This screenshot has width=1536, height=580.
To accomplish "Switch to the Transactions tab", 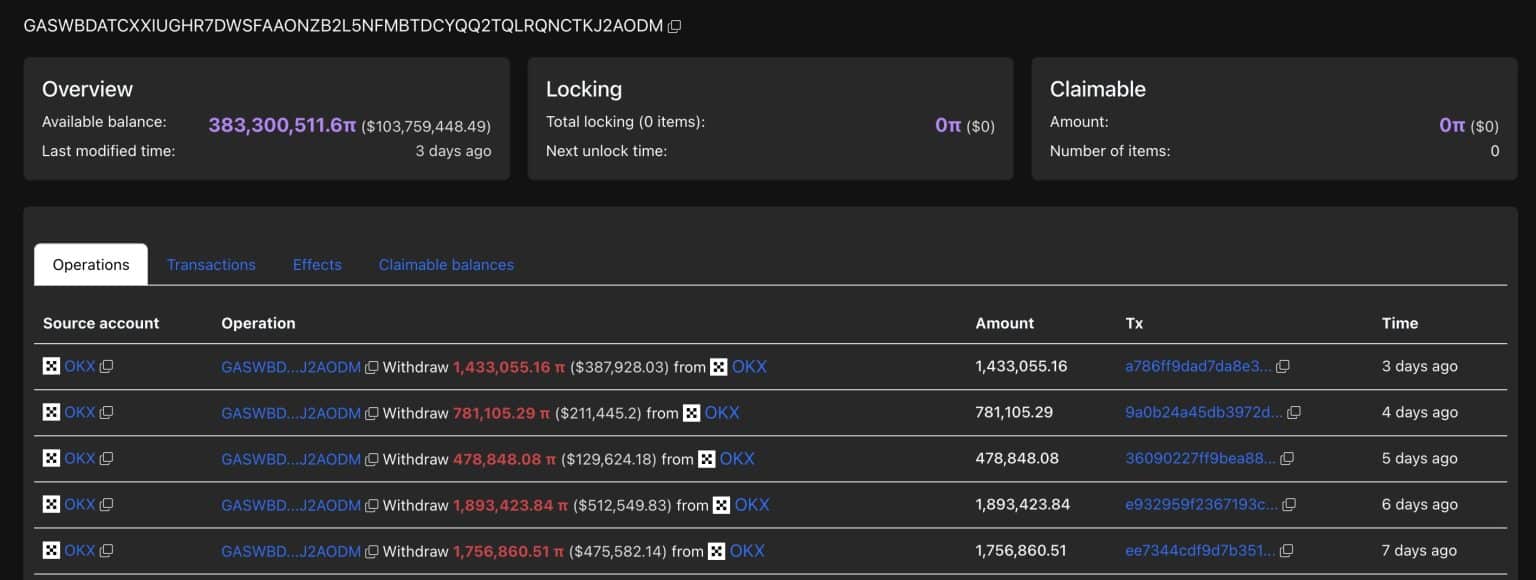I will coord(211,264).
